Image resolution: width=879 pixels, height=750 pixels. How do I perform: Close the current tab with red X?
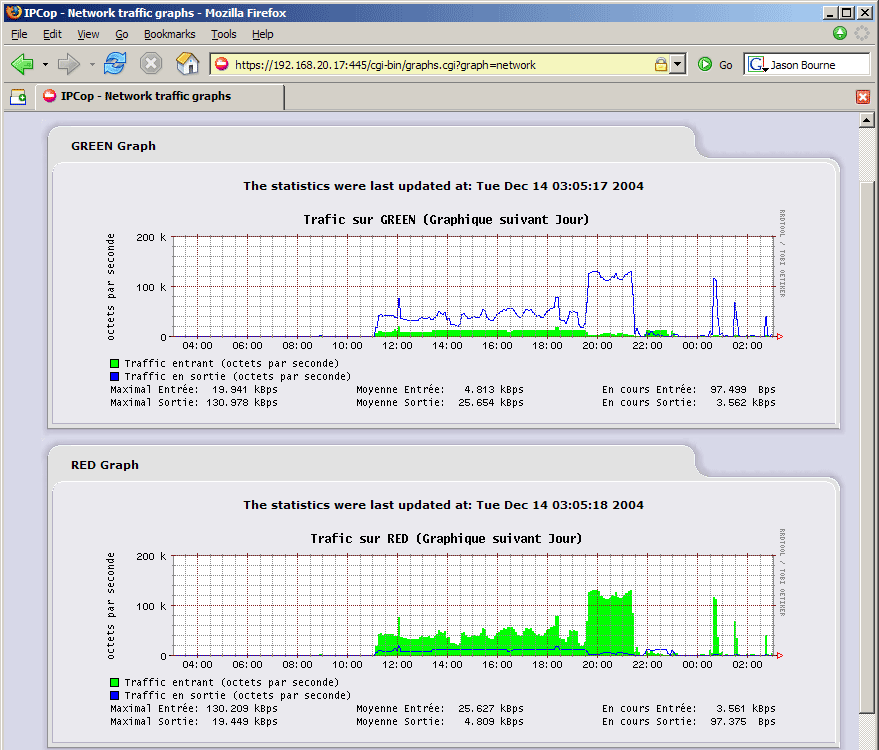click(x=863, y=97)
